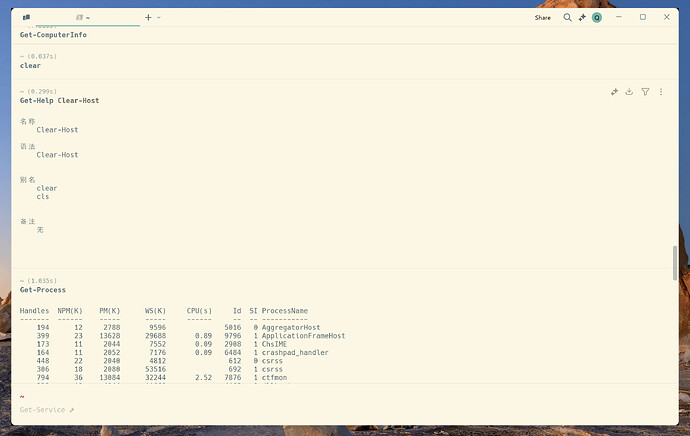Viewport: 690px width, 436px height.
Task: Click the crashpad_handler process name
Action: pos(295,352)
